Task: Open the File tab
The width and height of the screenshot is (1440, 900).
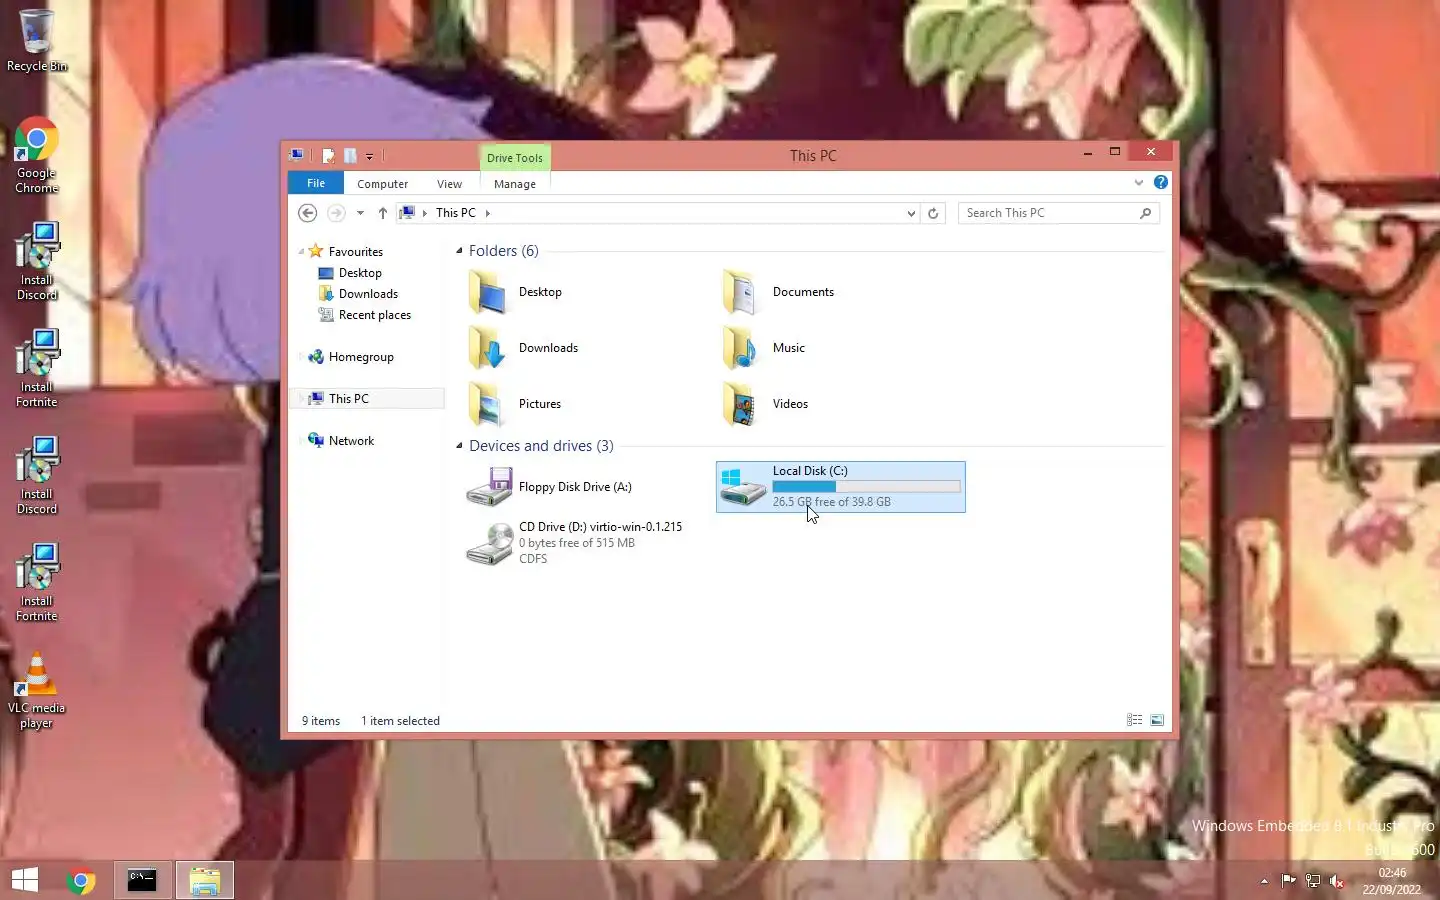Action: (316, 183)
